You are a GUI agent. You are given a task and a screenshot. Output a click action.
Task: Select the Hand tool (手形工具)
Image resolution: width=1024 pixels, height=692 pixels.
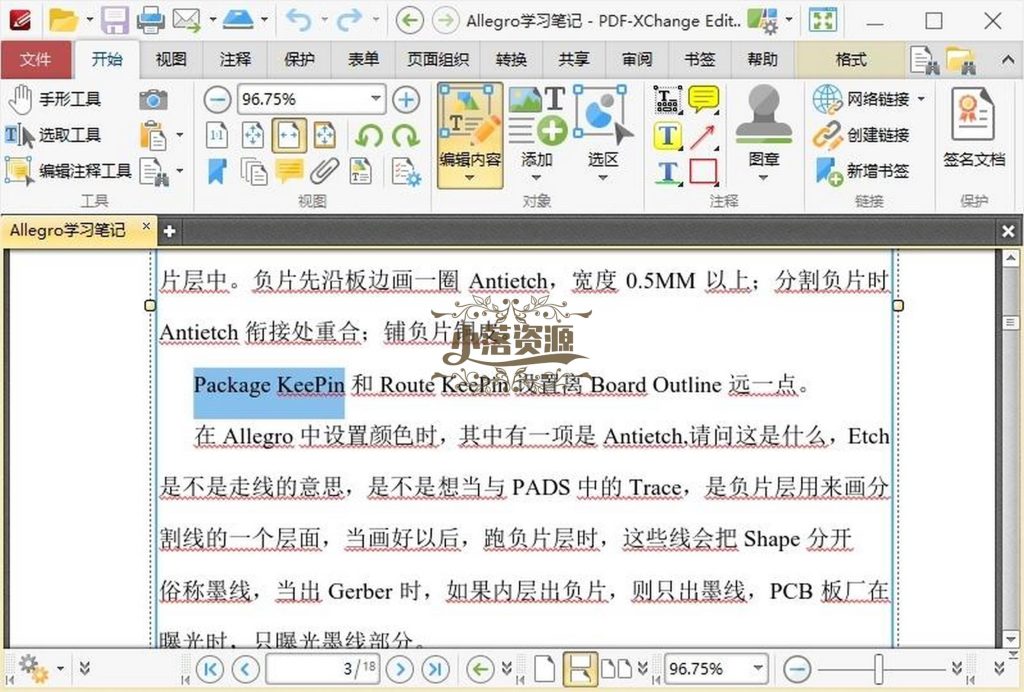[55, 99]
